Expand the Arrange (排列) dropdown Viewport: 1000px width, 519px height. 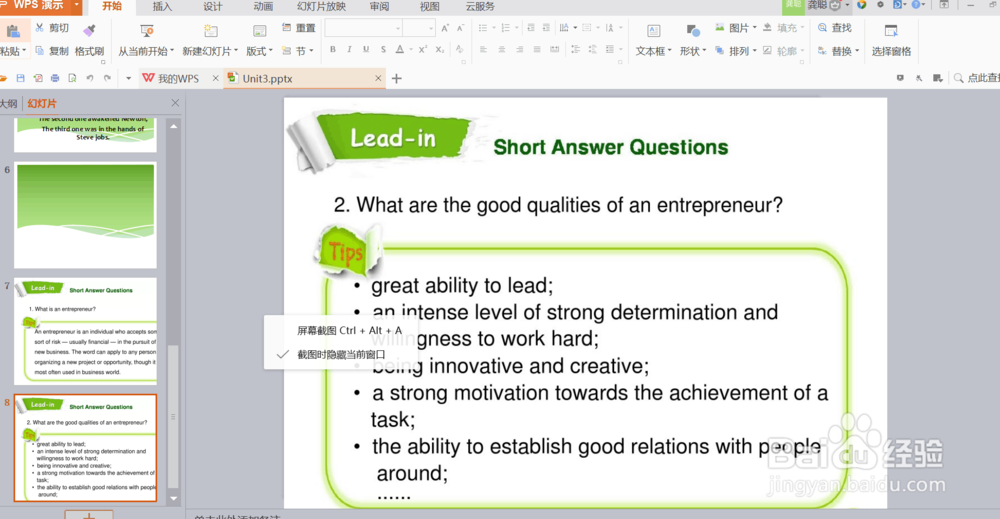[x=754, y=51]
